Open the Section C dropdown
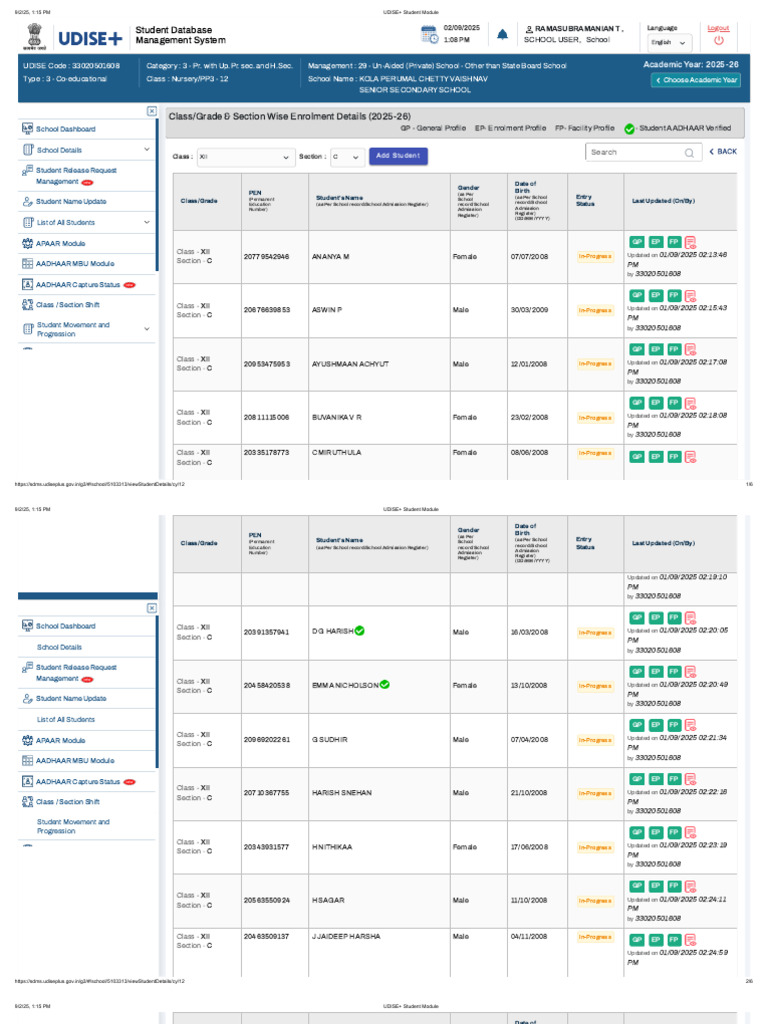The width and height of the screenshot is (768, 1024). [347, 157]
